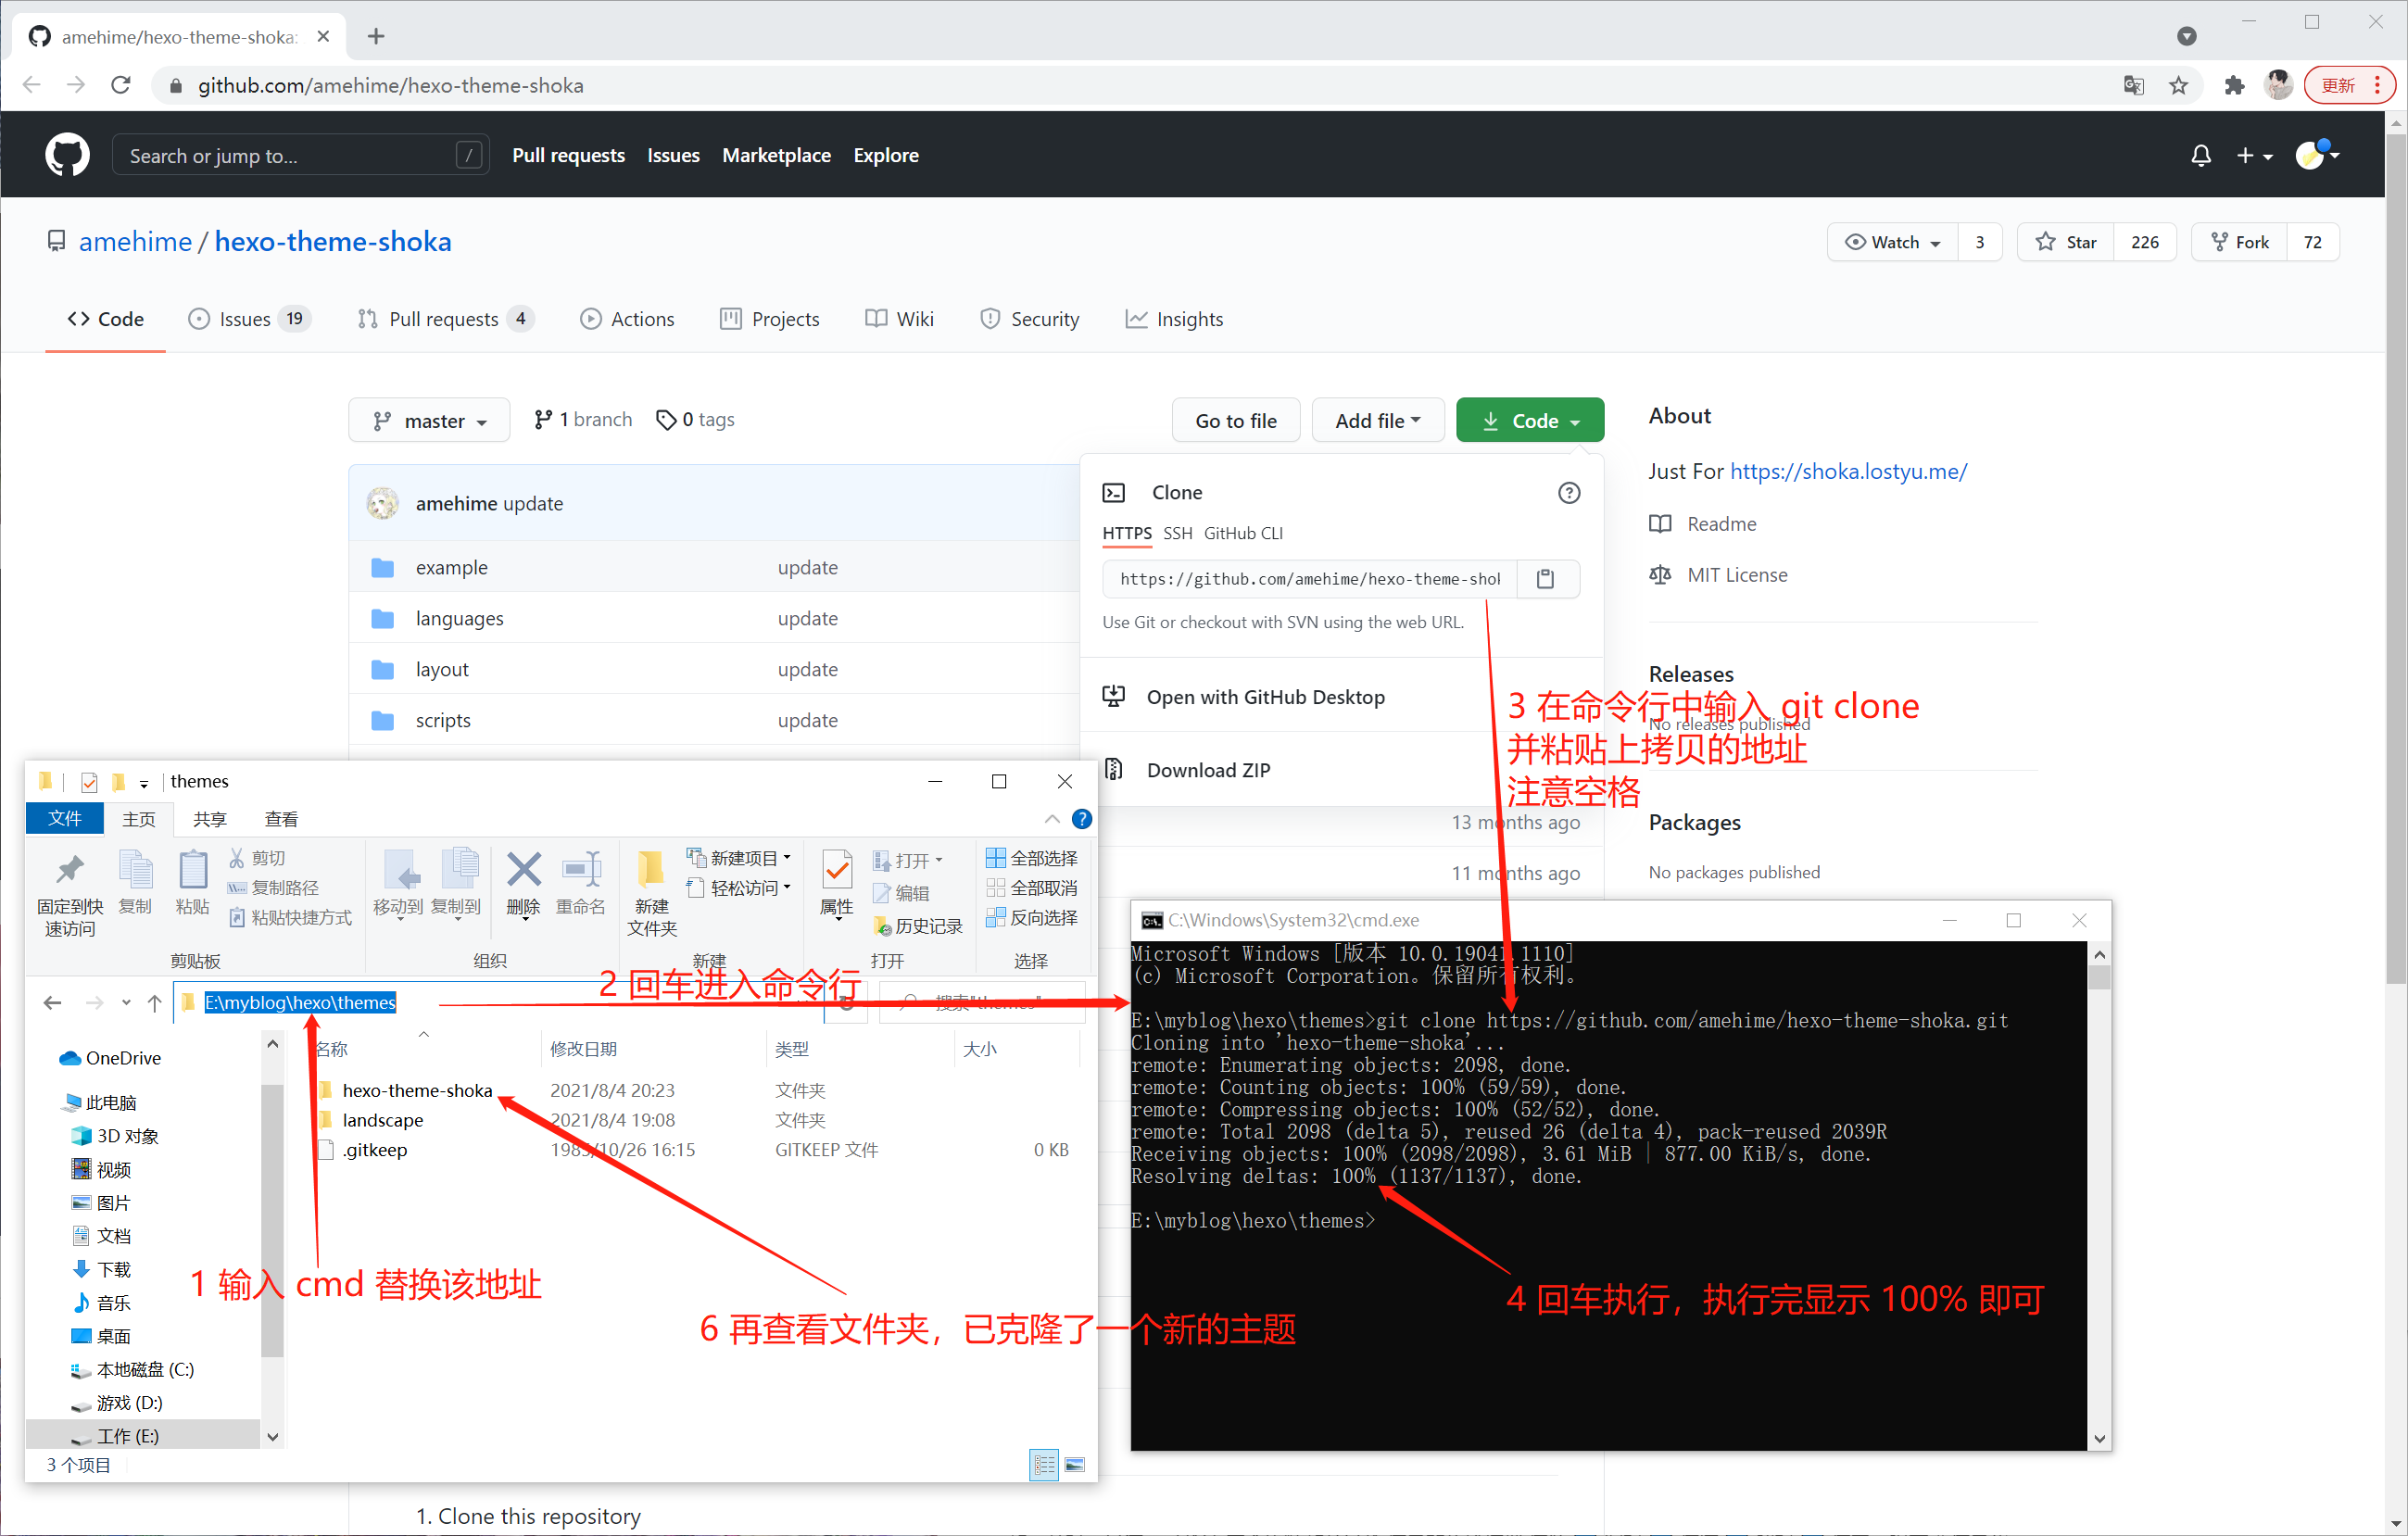Click the hexo-theme-shoka folder in Explorer
The height and width of the screenshot is (1536, 2408).
(x=418, y=1089)
